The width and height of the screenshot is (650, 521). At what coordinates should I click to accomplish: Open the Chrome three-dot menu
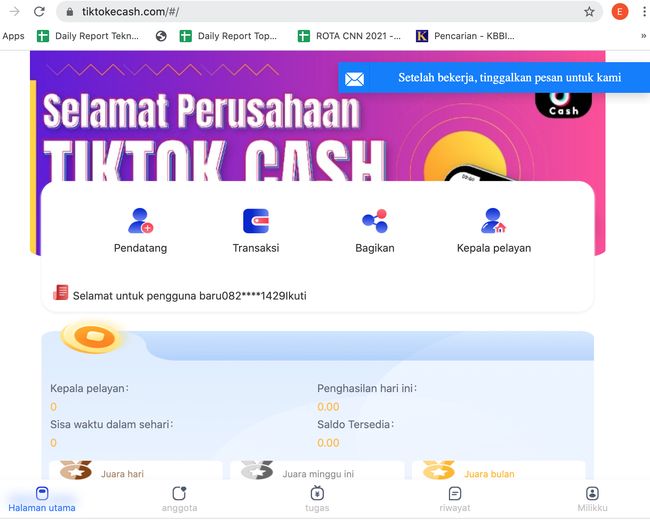pyautogui.click(x=644, y=12)
